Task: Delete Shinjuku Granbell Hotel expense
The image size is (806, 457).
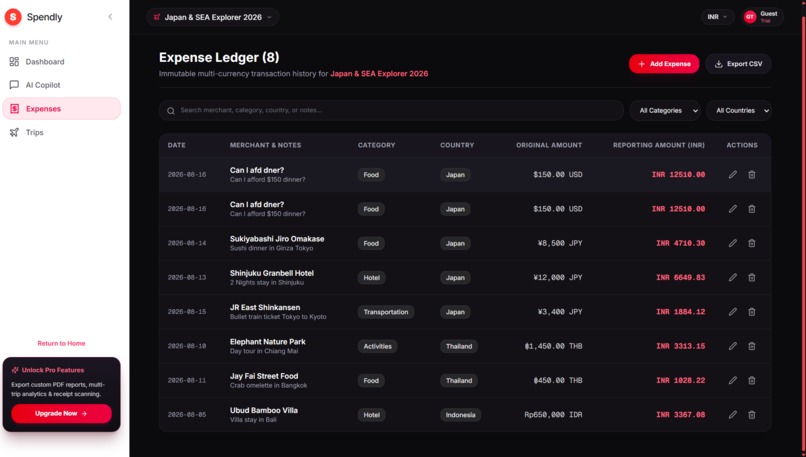Action: [752, 278]
